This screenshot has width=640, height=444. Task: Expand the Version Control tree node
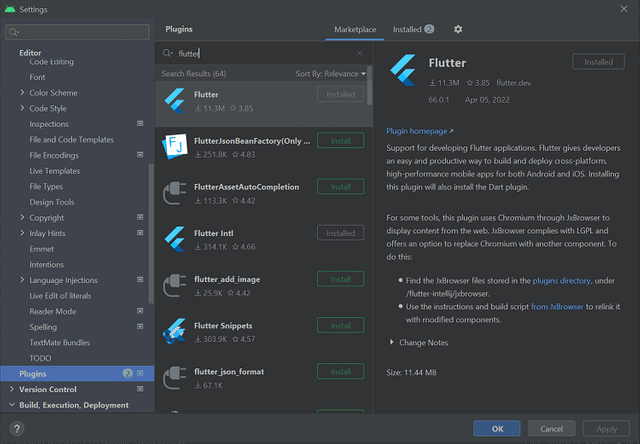click(x=12, y=389)
